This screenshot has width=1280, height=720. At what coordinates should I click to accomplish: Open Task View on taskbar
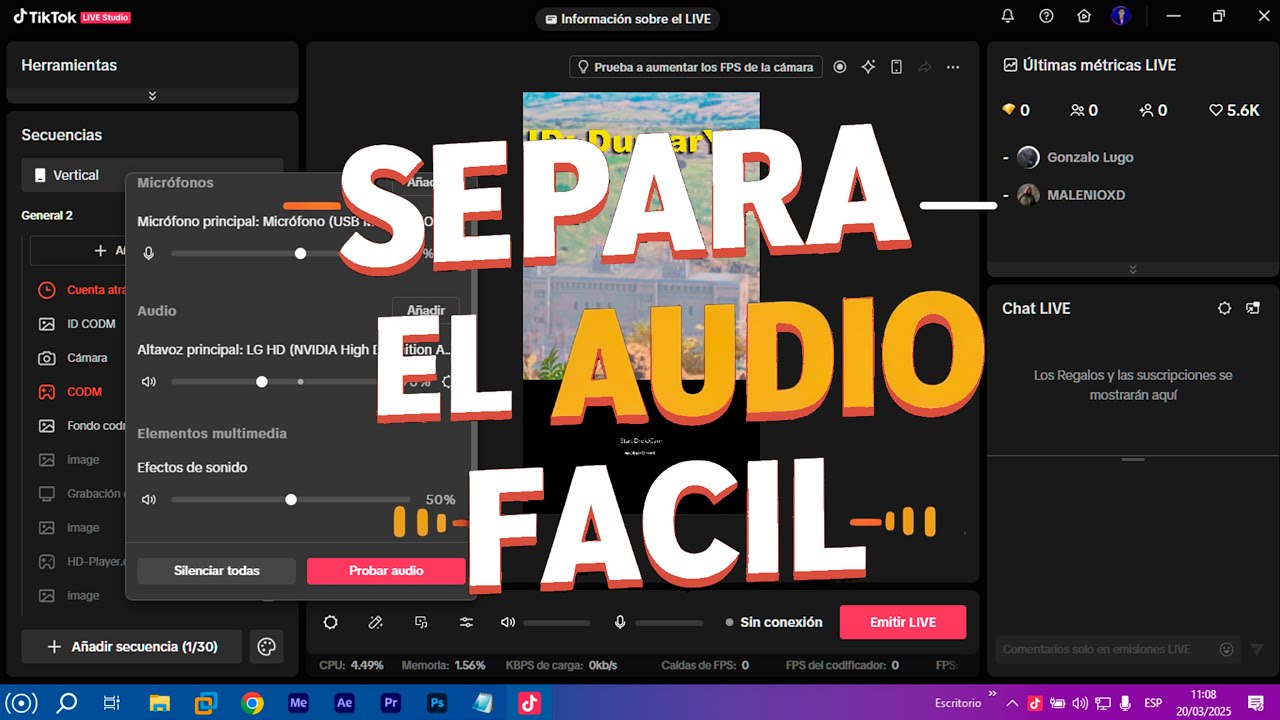pos(112,703)
